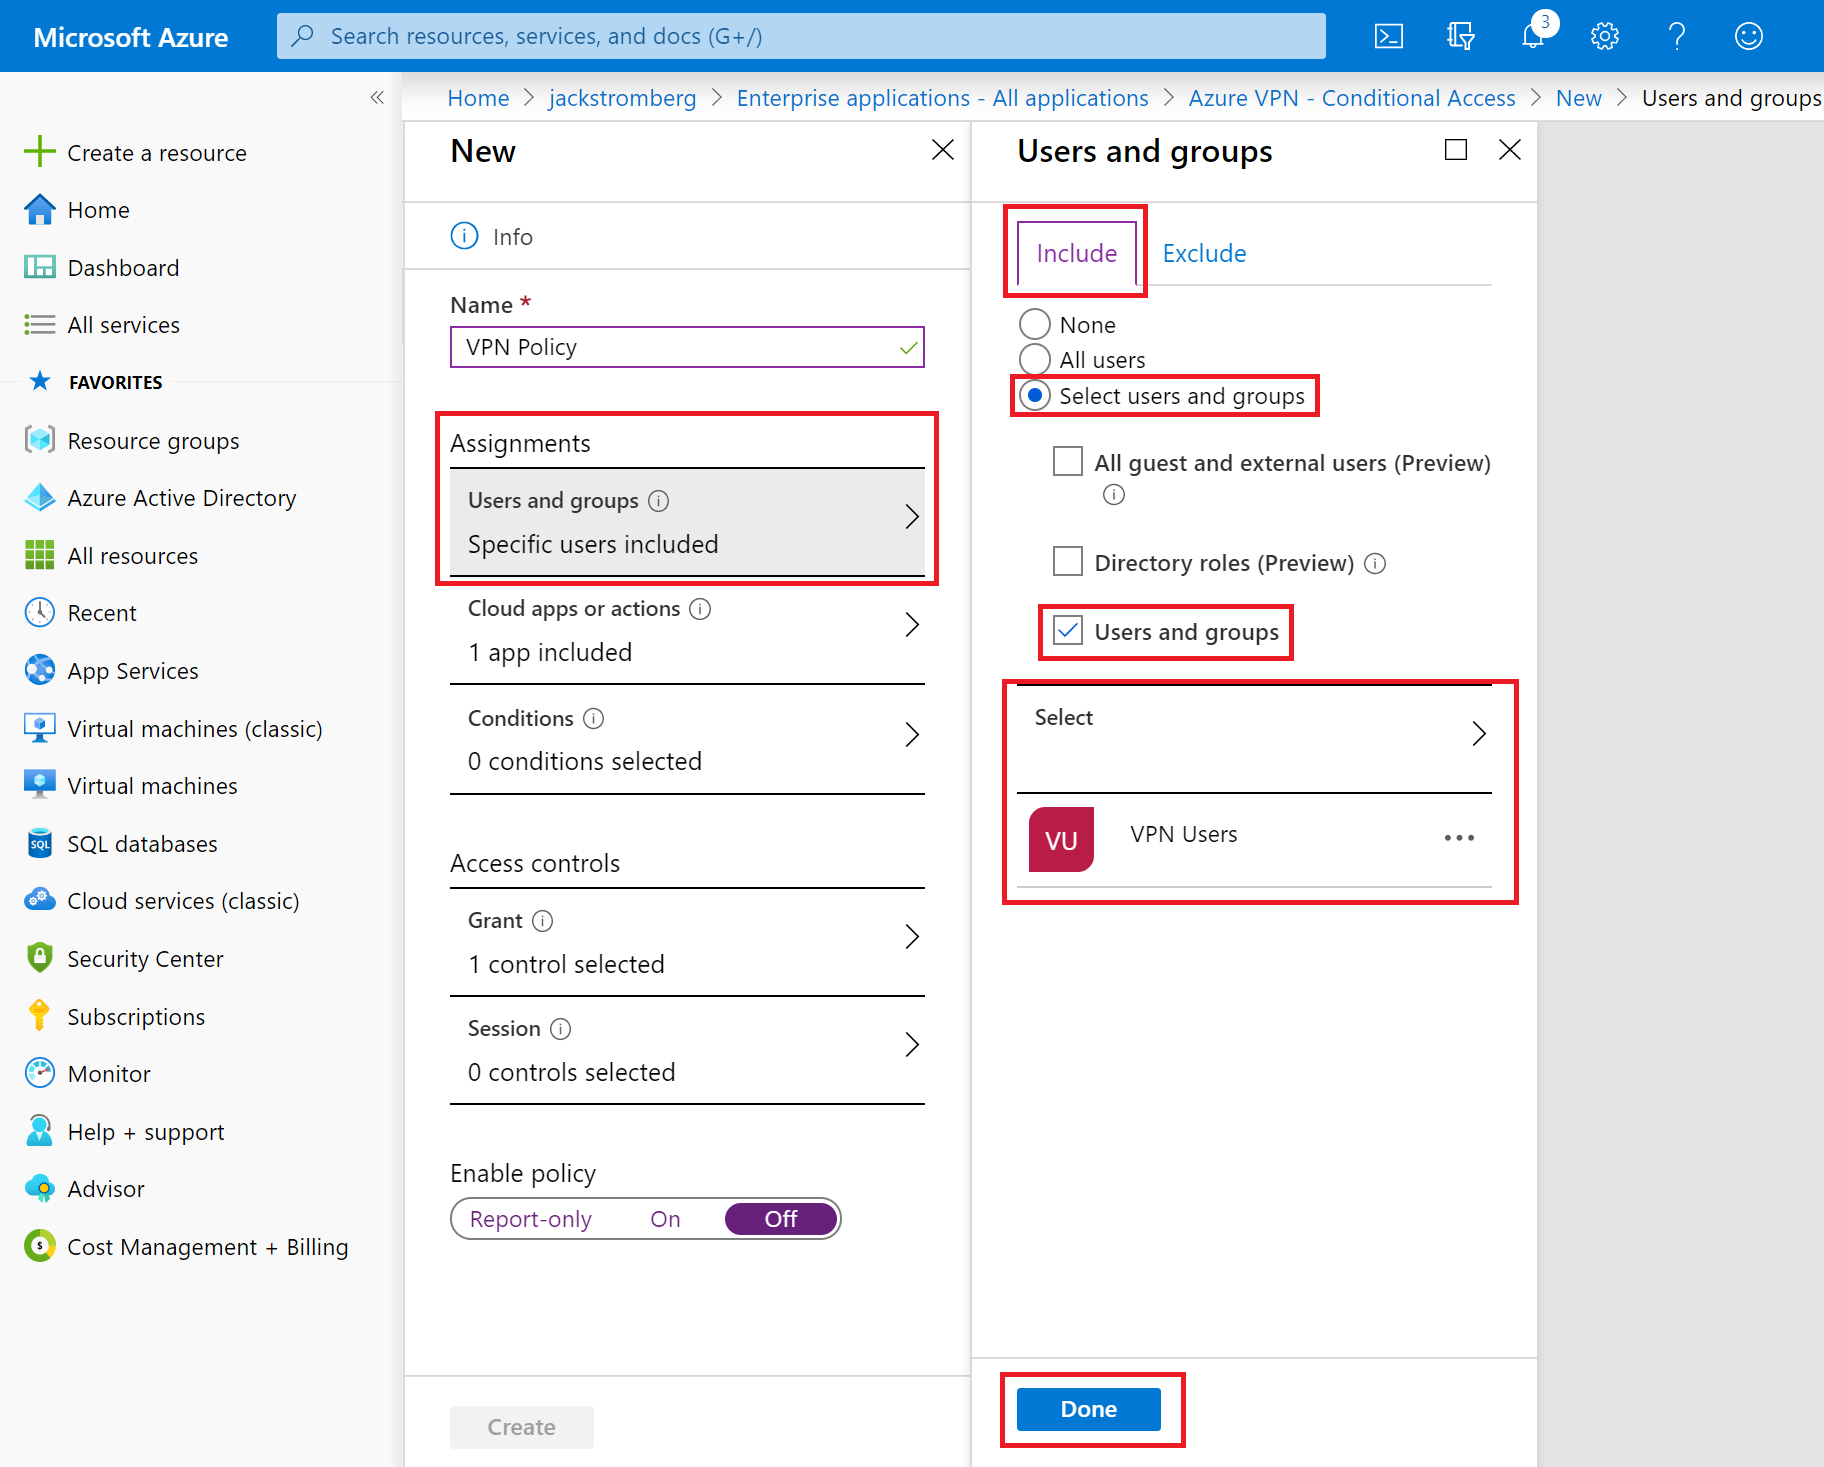Expand Session controls chevron

(x=911, y=1045)
